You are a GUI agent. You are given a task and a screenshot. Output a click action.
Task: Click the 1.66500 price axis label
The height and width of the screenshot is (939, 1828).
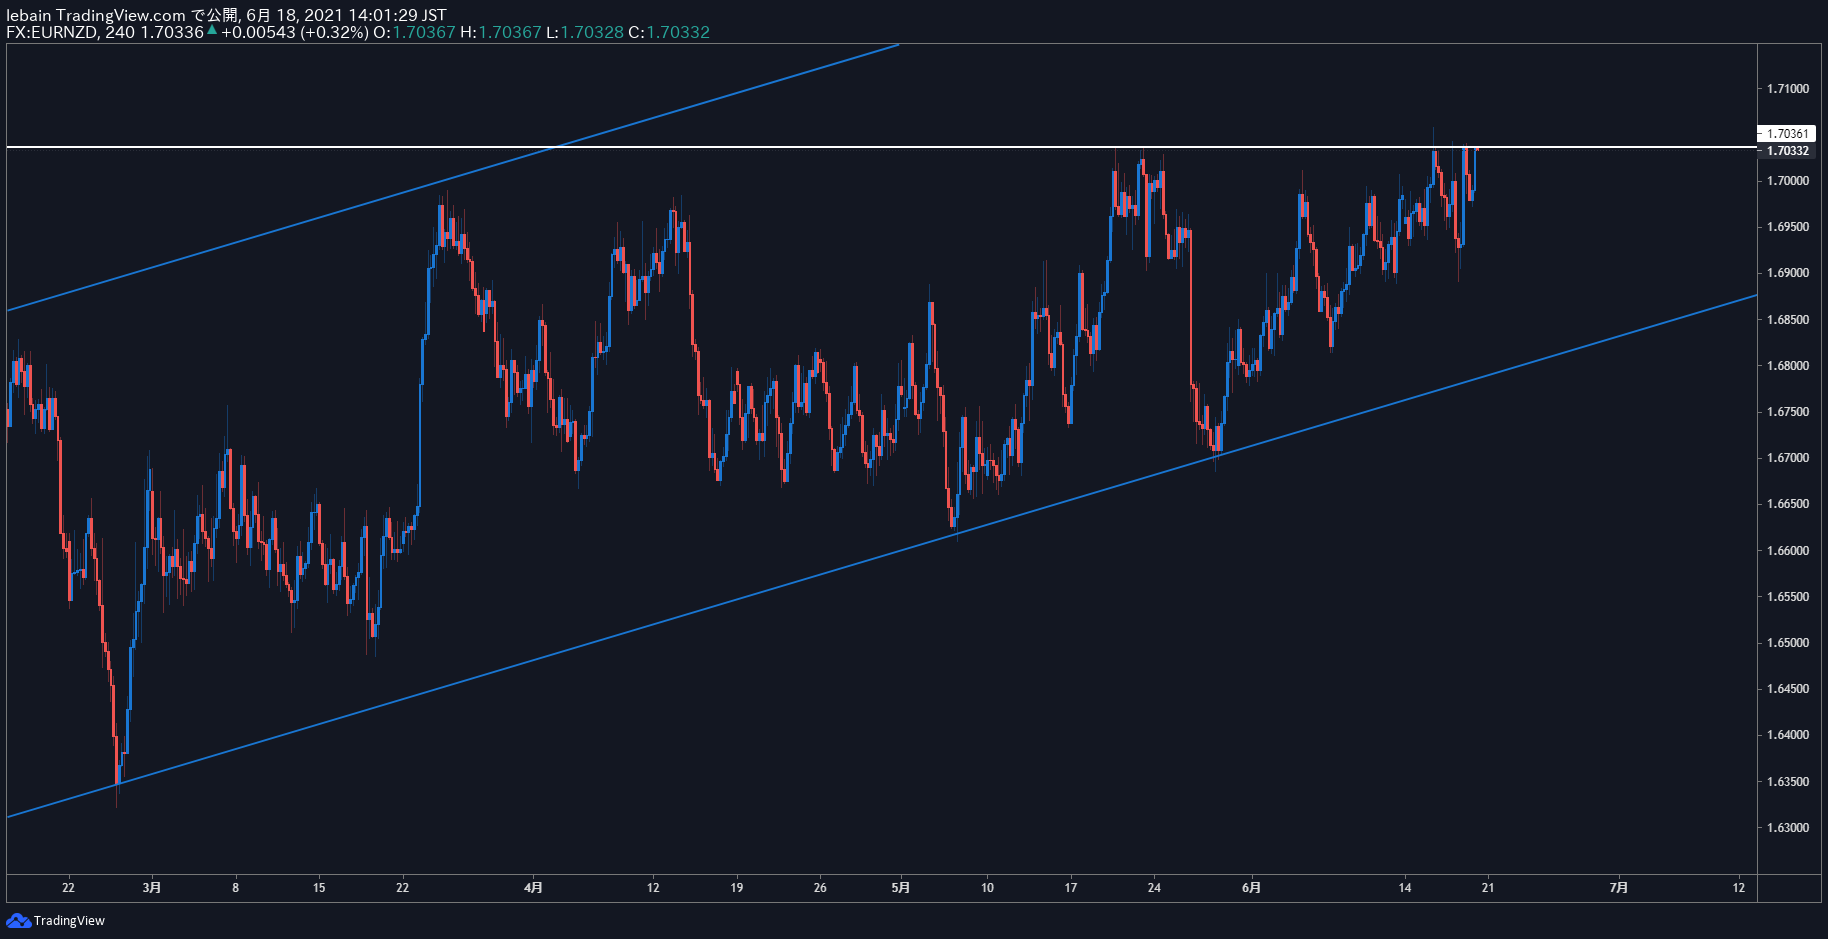tap(1787, 504)
